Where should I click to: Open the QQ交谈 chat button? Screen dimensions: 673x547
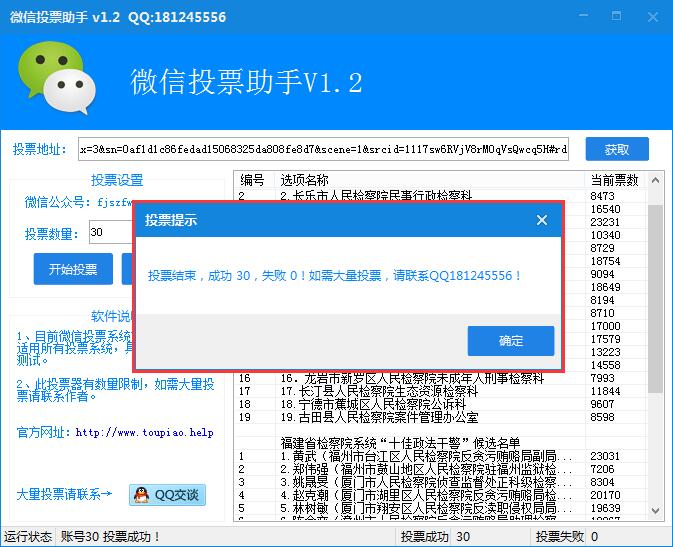pos(166,494)
